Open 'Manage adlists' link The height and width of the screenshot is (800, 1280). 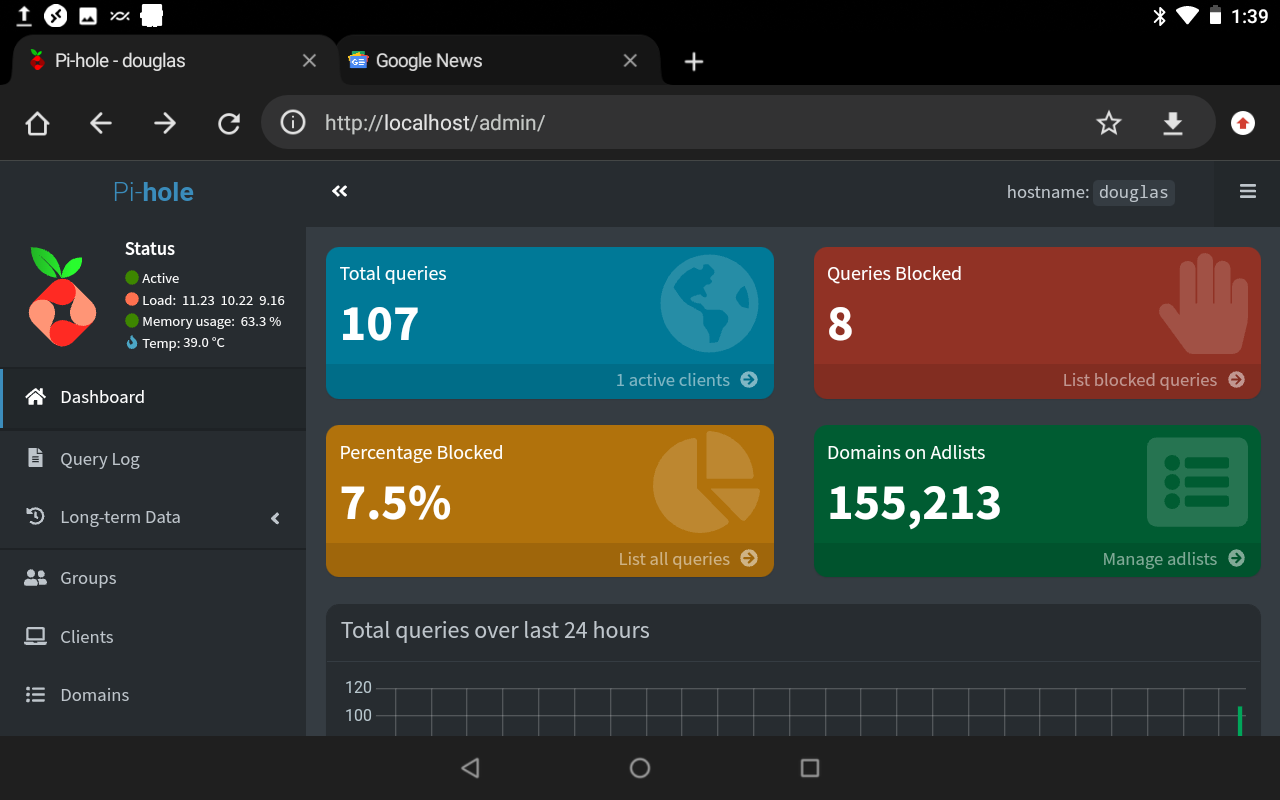tap(1174, 559)
